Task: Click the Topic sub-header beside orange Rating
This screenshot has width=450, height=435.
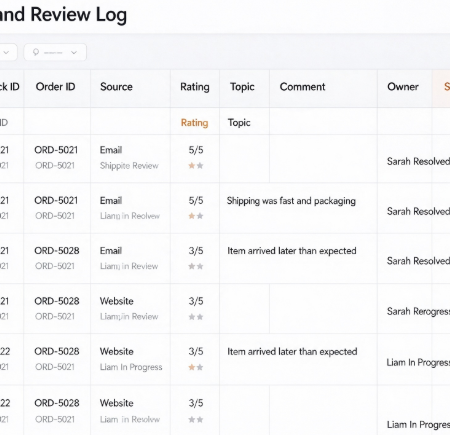Action: [x=239, y=123]
